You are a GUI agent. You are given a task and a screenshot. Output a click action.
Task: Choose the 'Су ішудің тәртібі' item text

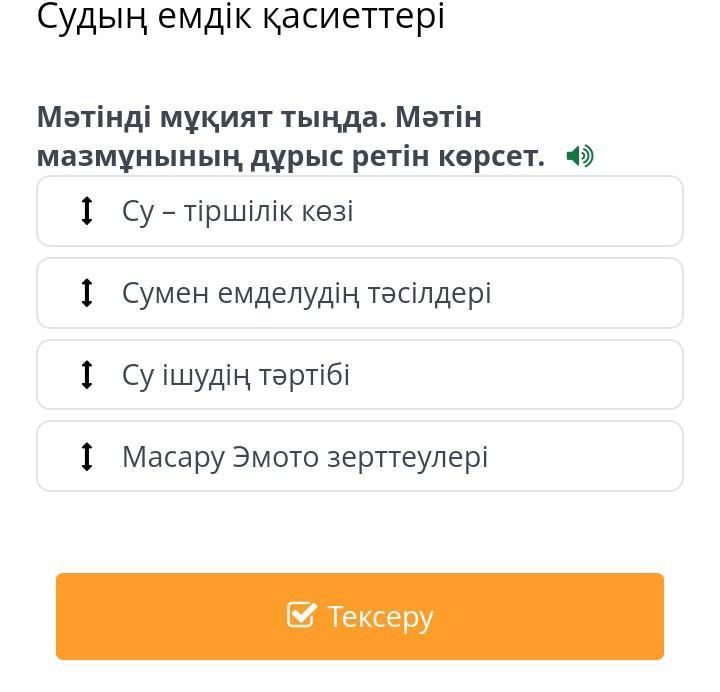[x=236, y=376]
